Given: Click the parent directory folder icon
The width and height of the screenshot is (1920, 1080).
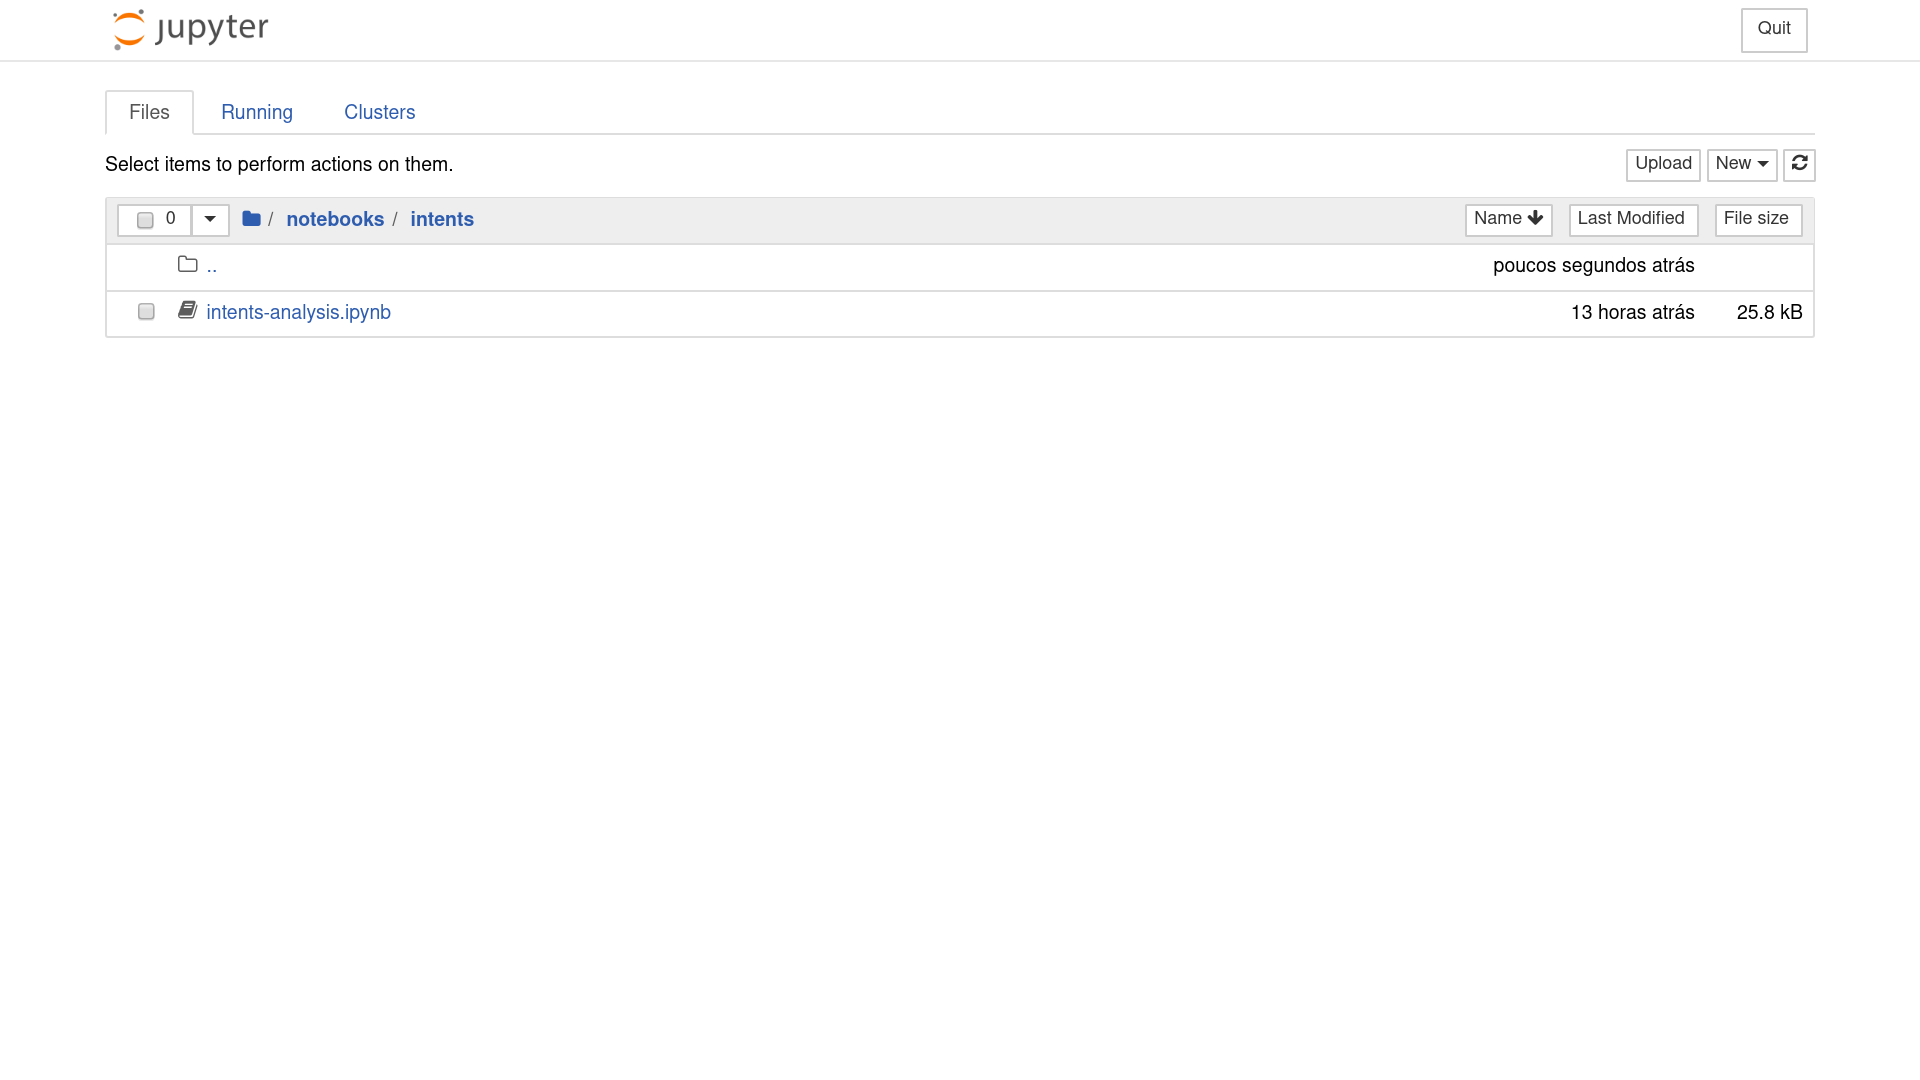Looking at the screenshot, I should (x=187, y=264).
